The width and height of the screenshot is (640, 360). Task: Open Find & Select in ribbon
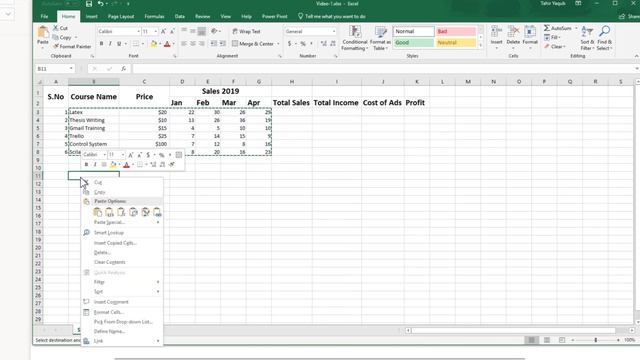tap(604, 38)
